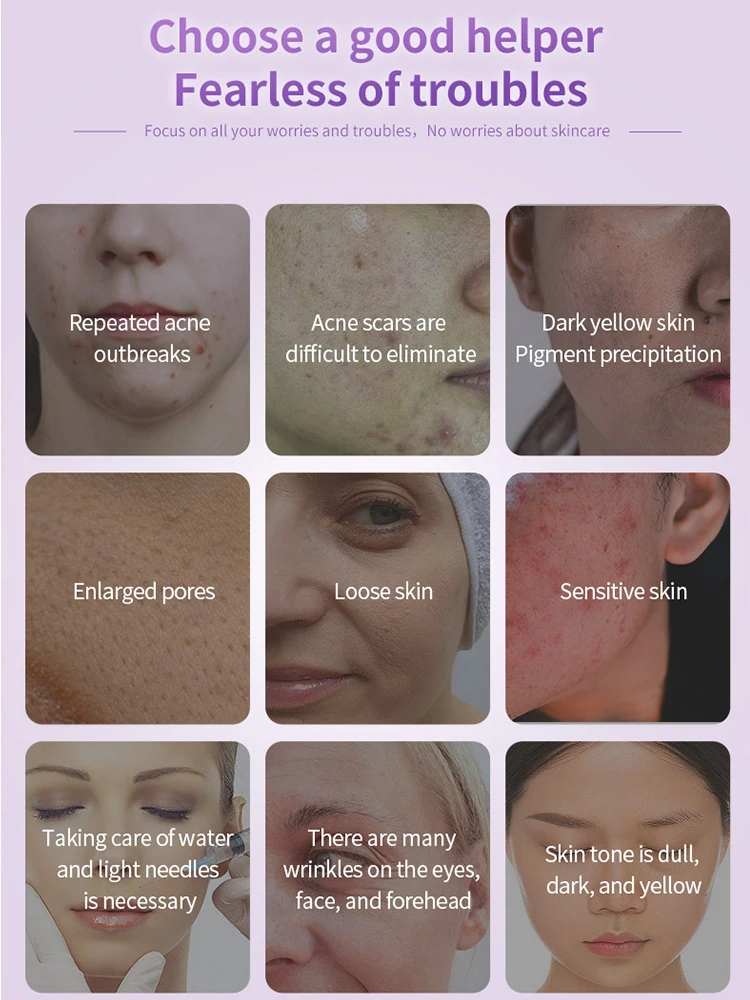Click the 'Enlarged pores' thumbnail

(138, 598)
